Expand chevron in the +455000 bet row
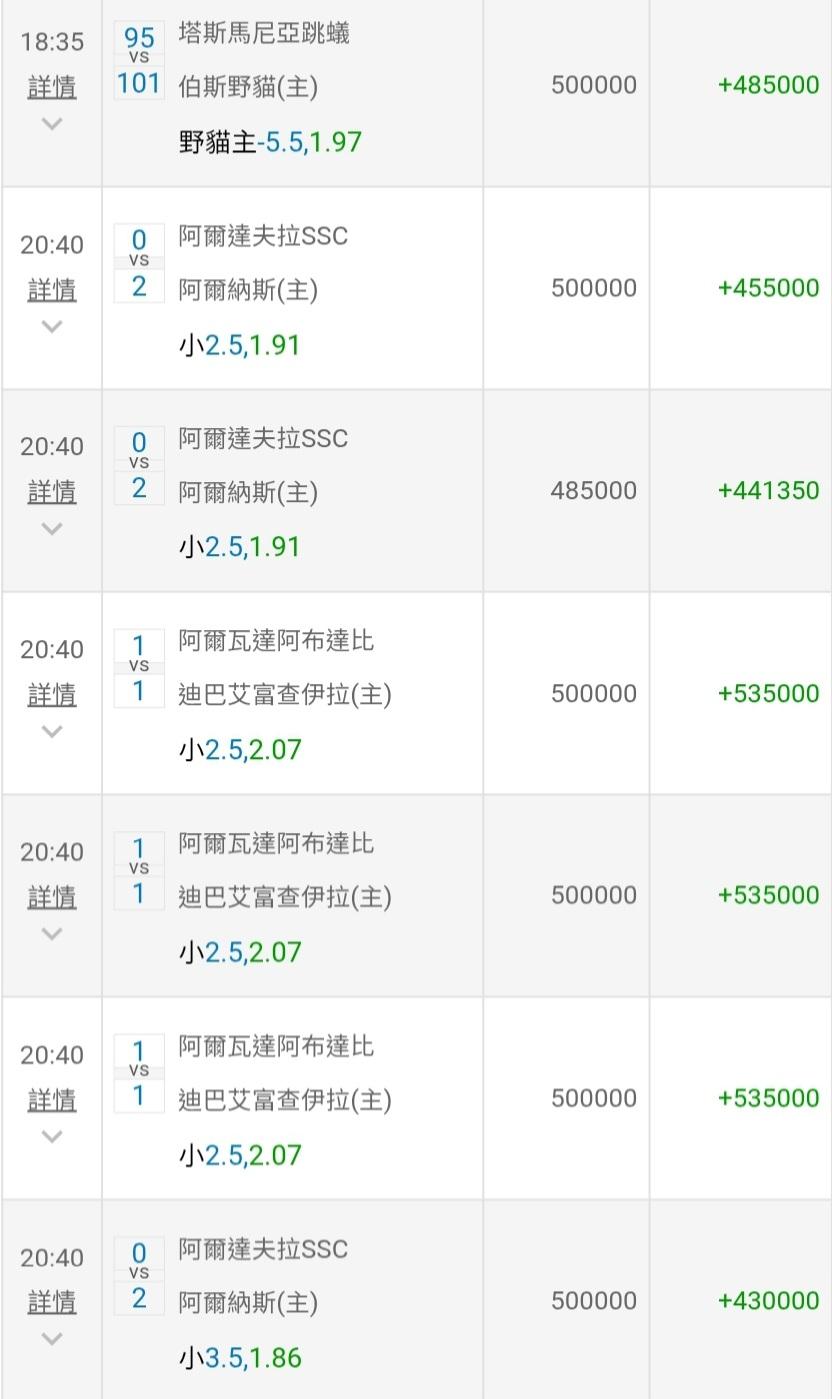This screenshot has height=1399, width=832. pyautogui.click(x=52, y=326)
